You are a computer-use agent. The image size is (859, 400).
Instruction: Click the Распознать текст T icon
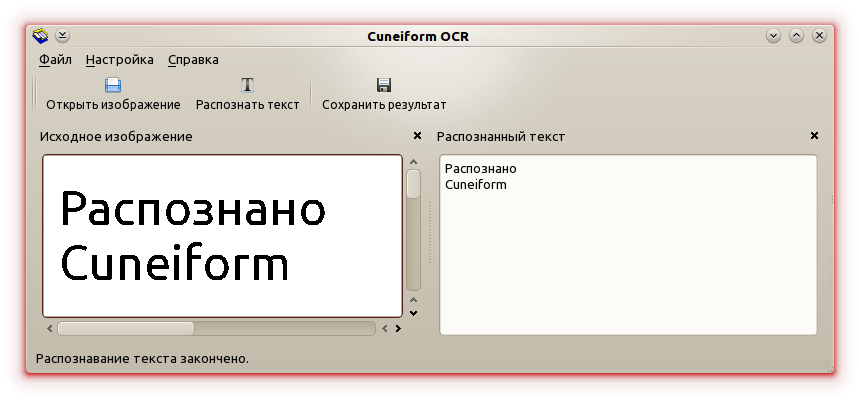pyautogui.click(x=248, y=85)
